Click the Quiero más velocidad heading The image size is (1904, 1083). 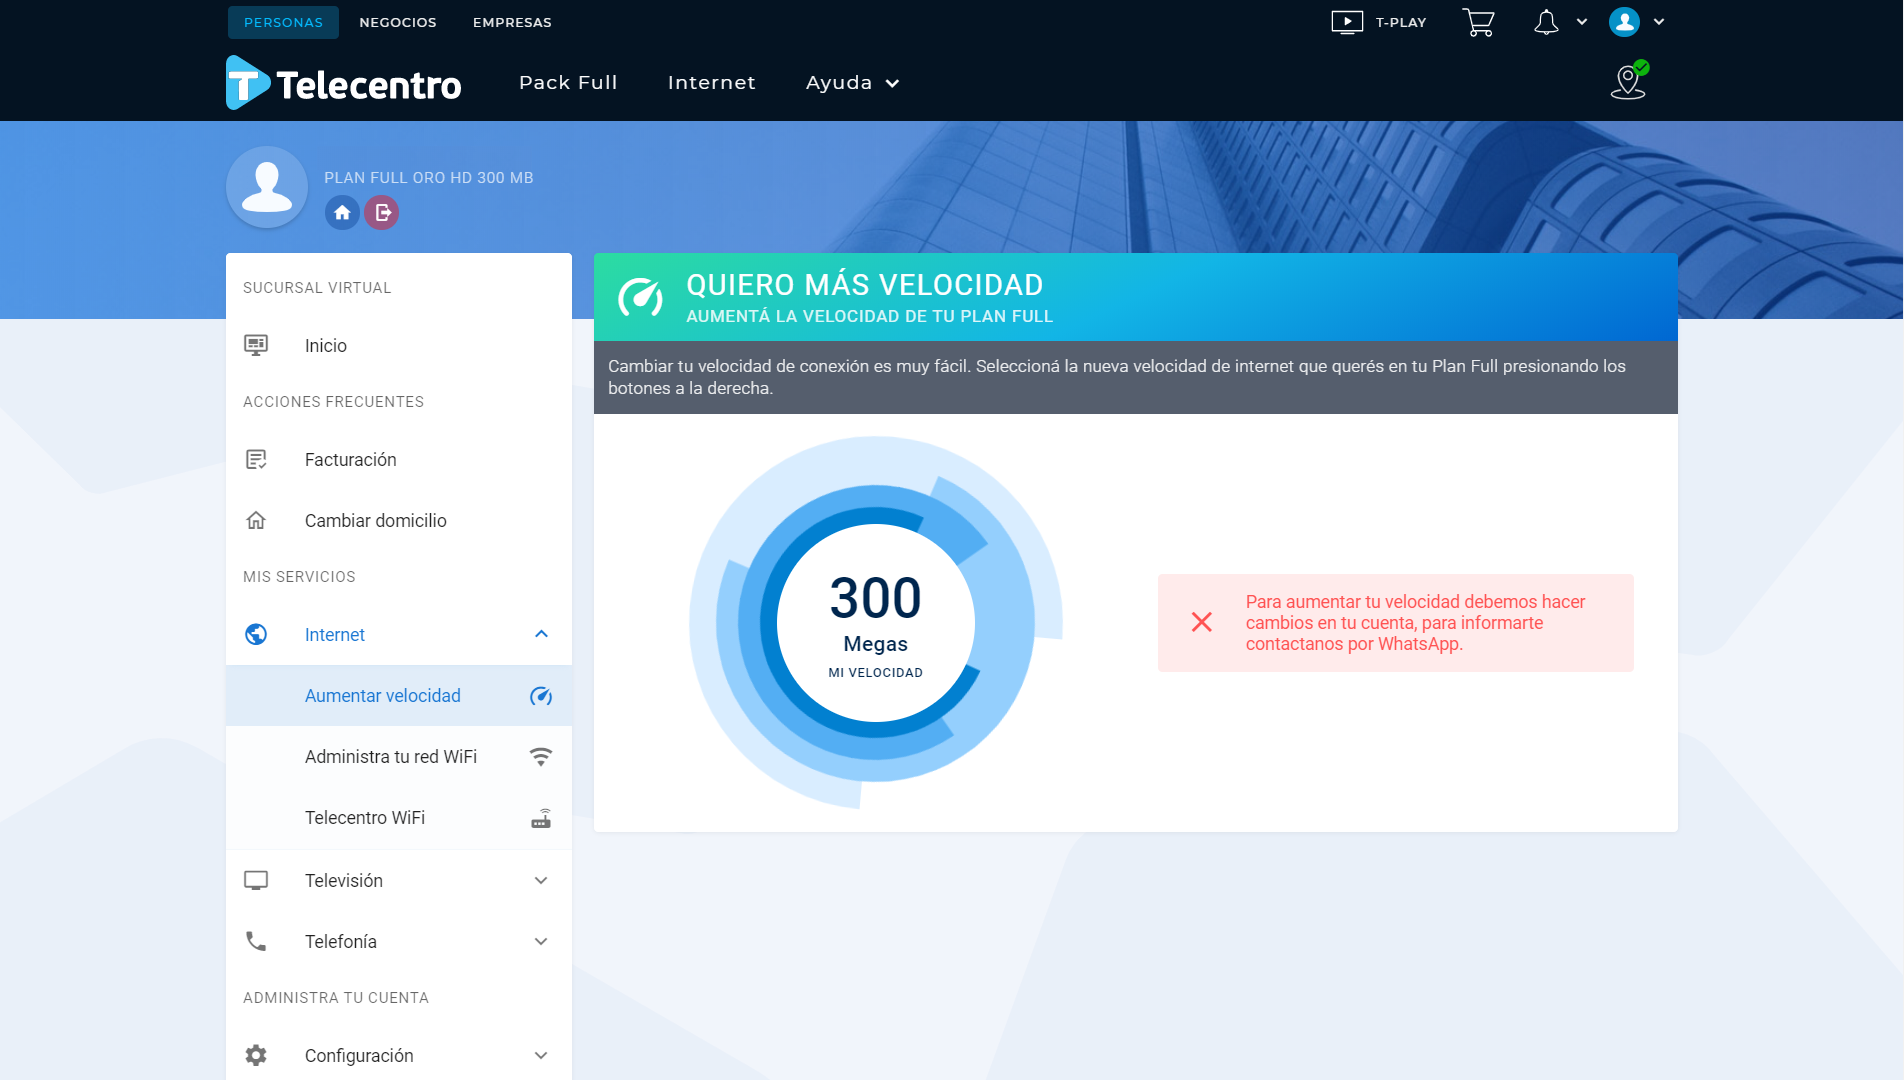[865, 286]
